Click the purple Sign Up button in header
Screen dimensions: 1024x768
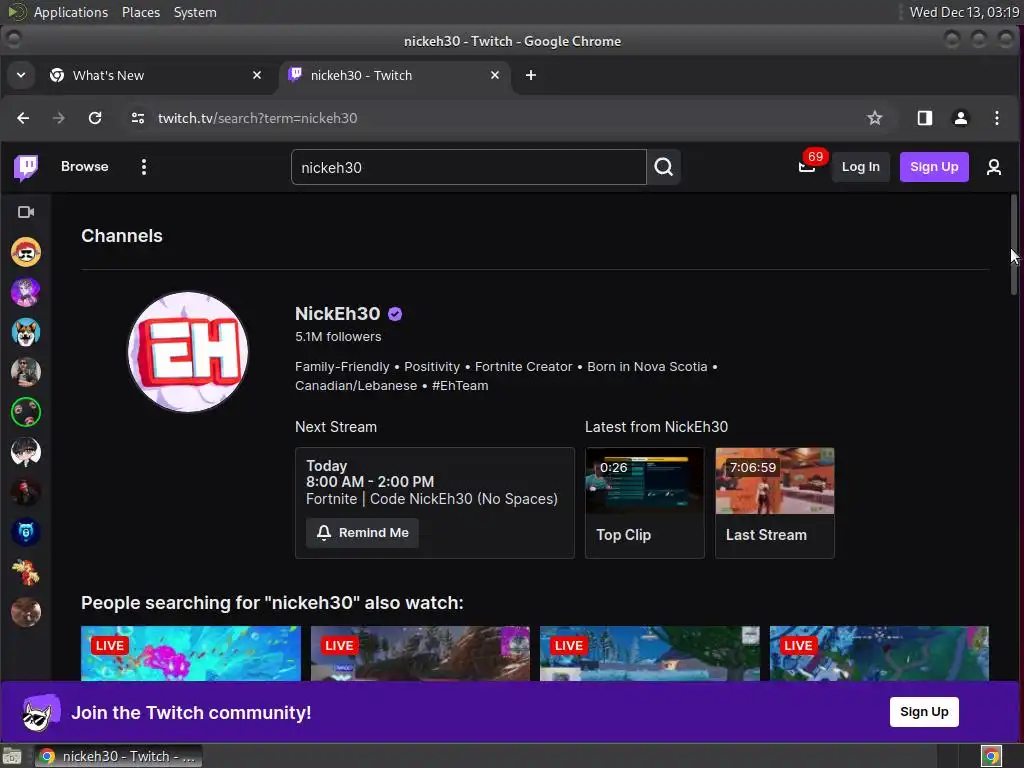click(x=934, y=167)
